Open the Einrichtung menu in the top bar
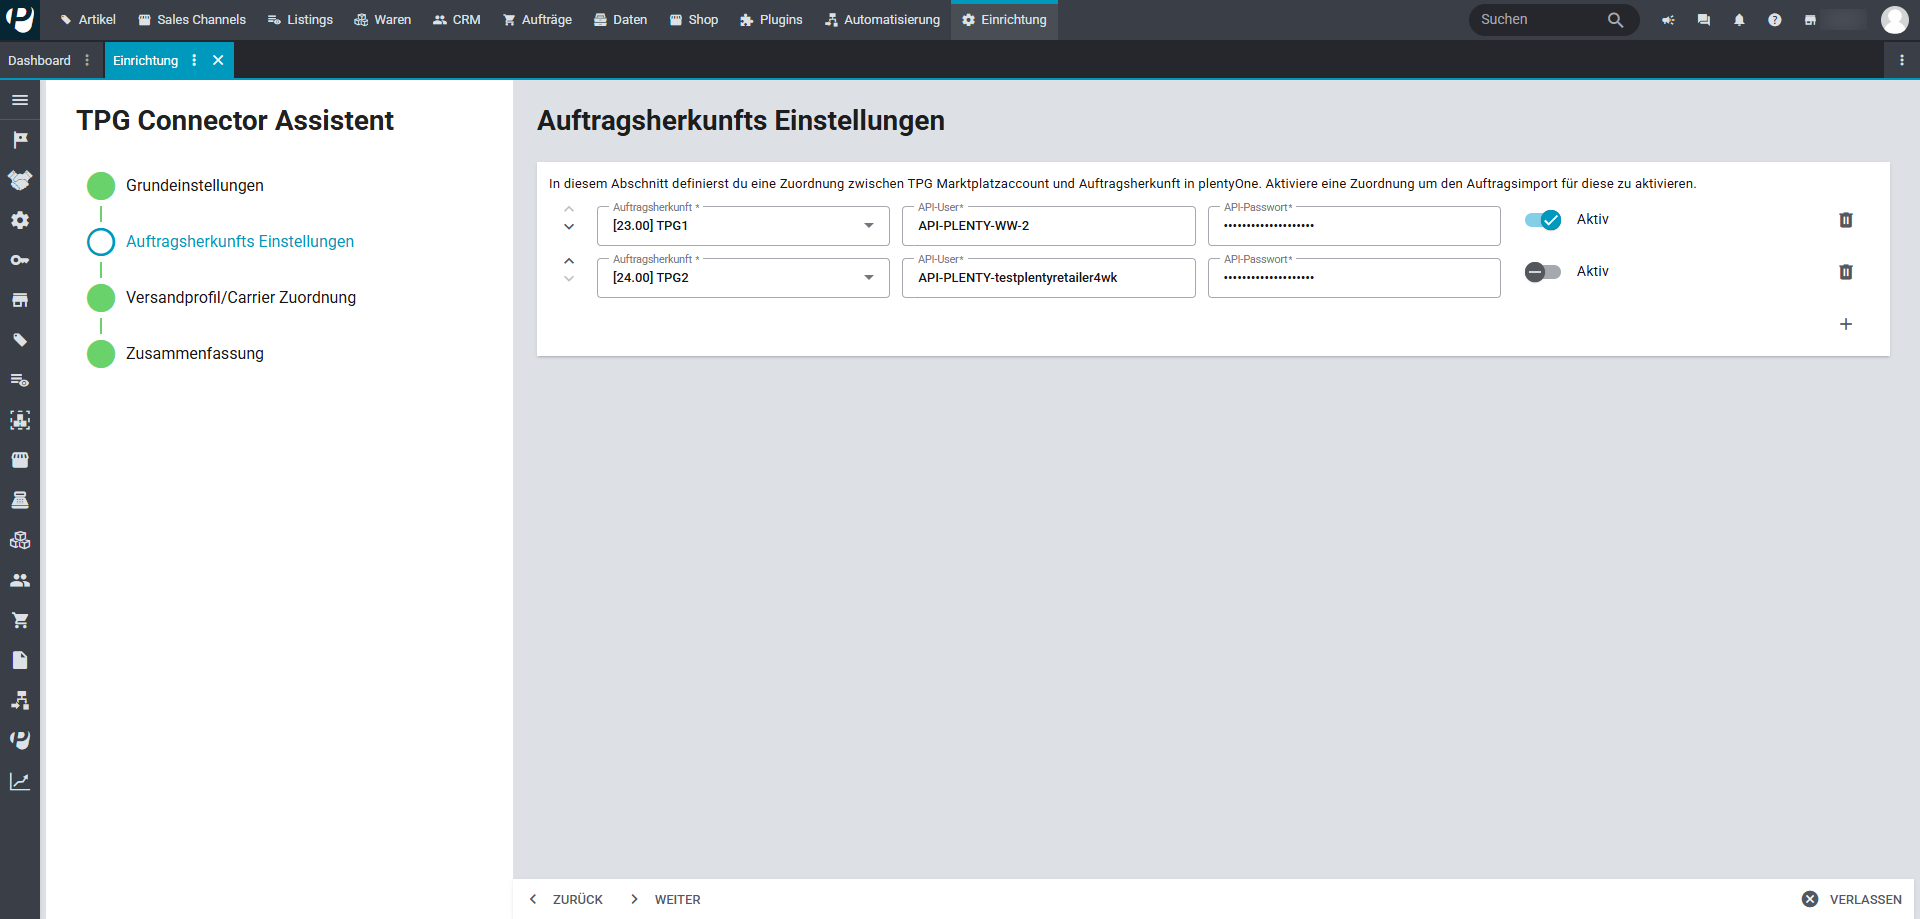The width and height of the screenshot is (1920, 919). pyautogui.click(x=1004, y=20)
